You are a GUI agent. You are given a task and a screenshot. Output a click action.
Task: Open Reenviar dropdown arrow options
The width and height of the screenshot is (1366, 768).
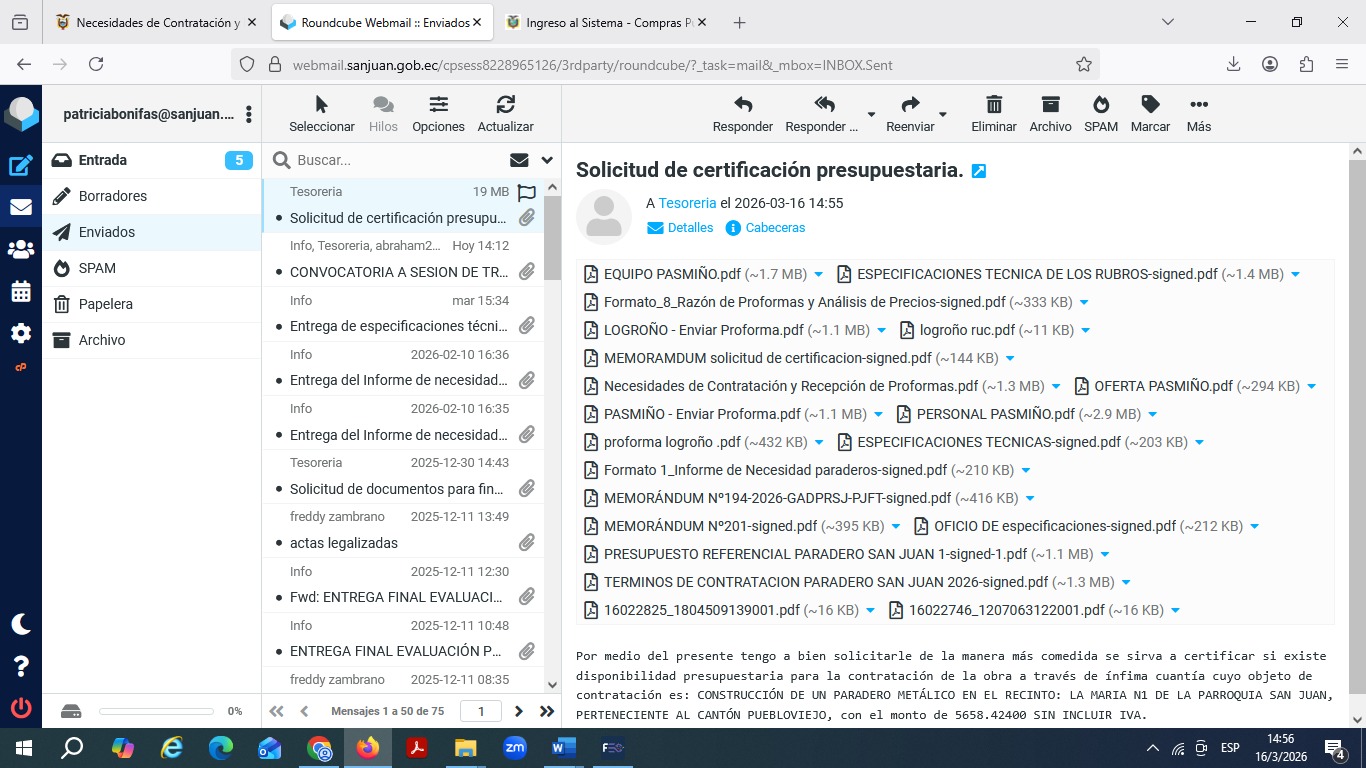pyautogui.click(x=943, y=114)
